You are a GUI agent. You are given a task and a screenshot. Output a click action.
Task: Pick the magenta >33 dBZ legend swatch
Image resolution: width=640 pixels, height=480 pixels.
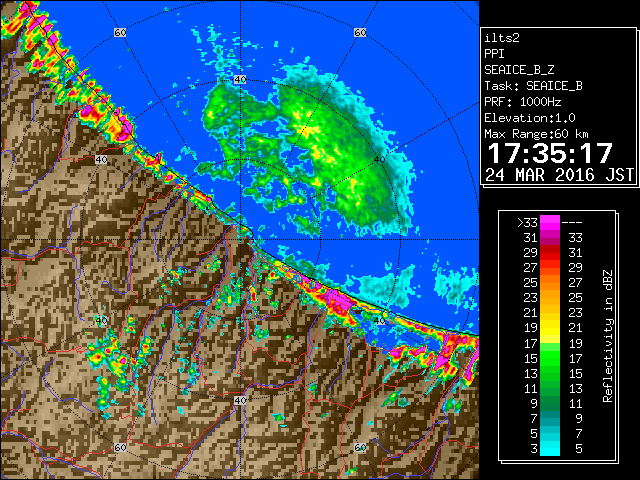coord(550,223)
